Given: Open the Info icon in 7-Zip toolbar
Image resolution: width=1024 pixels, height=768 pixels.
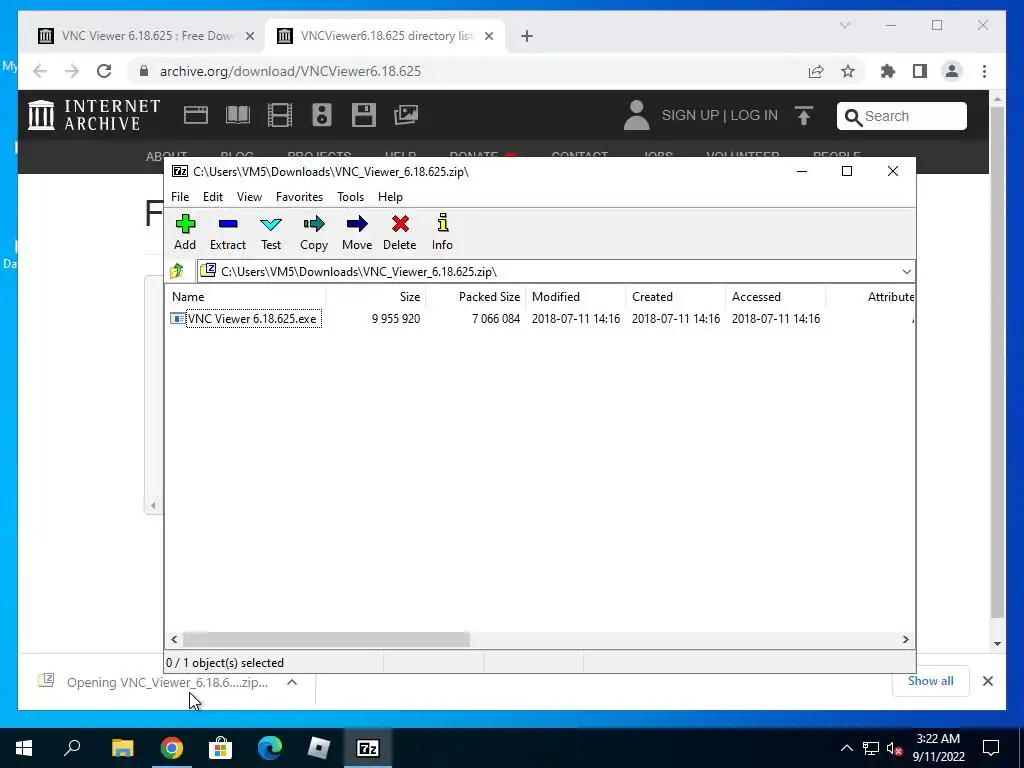Looking at the screenshot, I should pyautogui.click(x=442, y=232).
